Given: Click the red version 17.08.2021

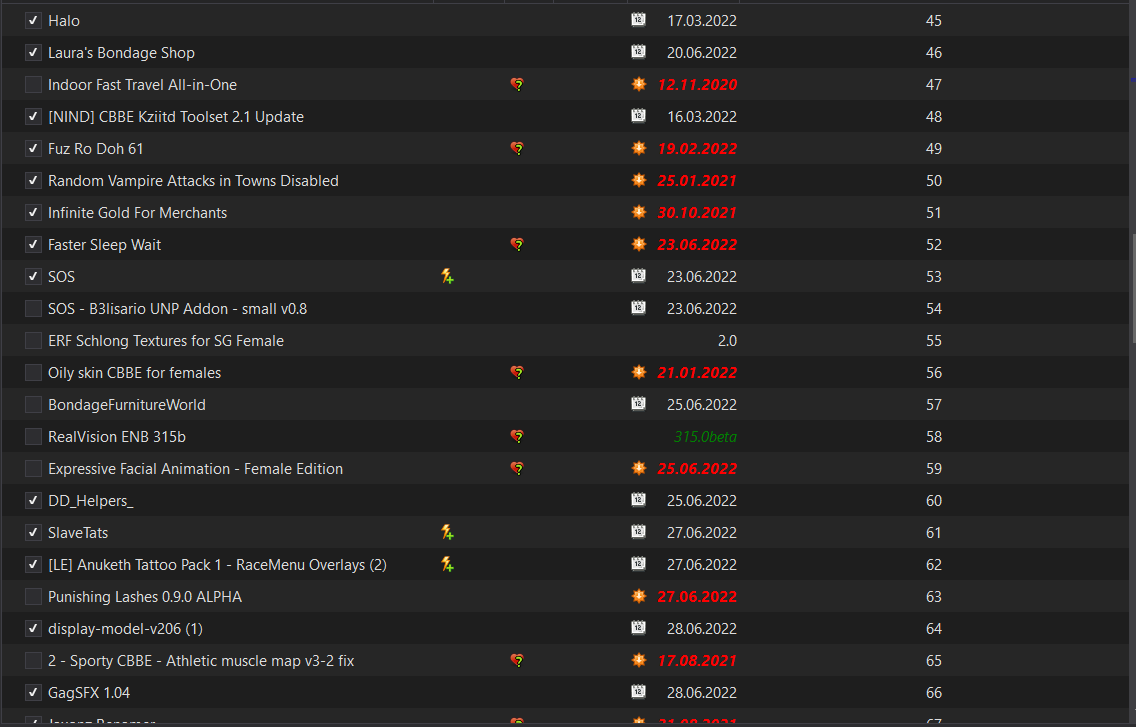Looking at the screenshot, I should coord(697,660).
